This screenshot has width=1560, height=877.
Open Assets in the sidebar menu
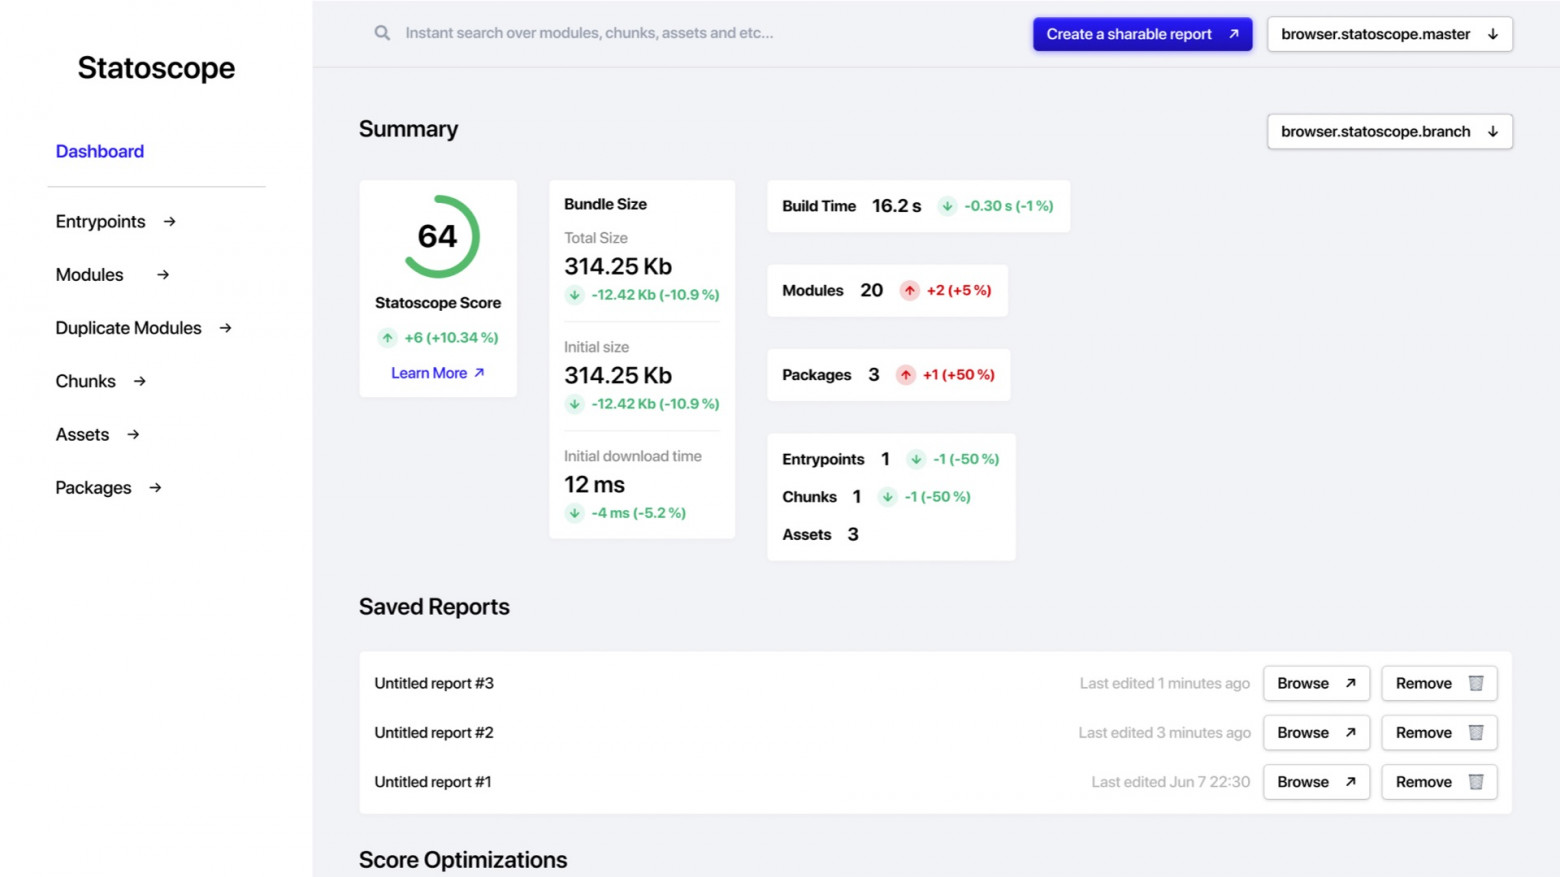coord(97,435)
